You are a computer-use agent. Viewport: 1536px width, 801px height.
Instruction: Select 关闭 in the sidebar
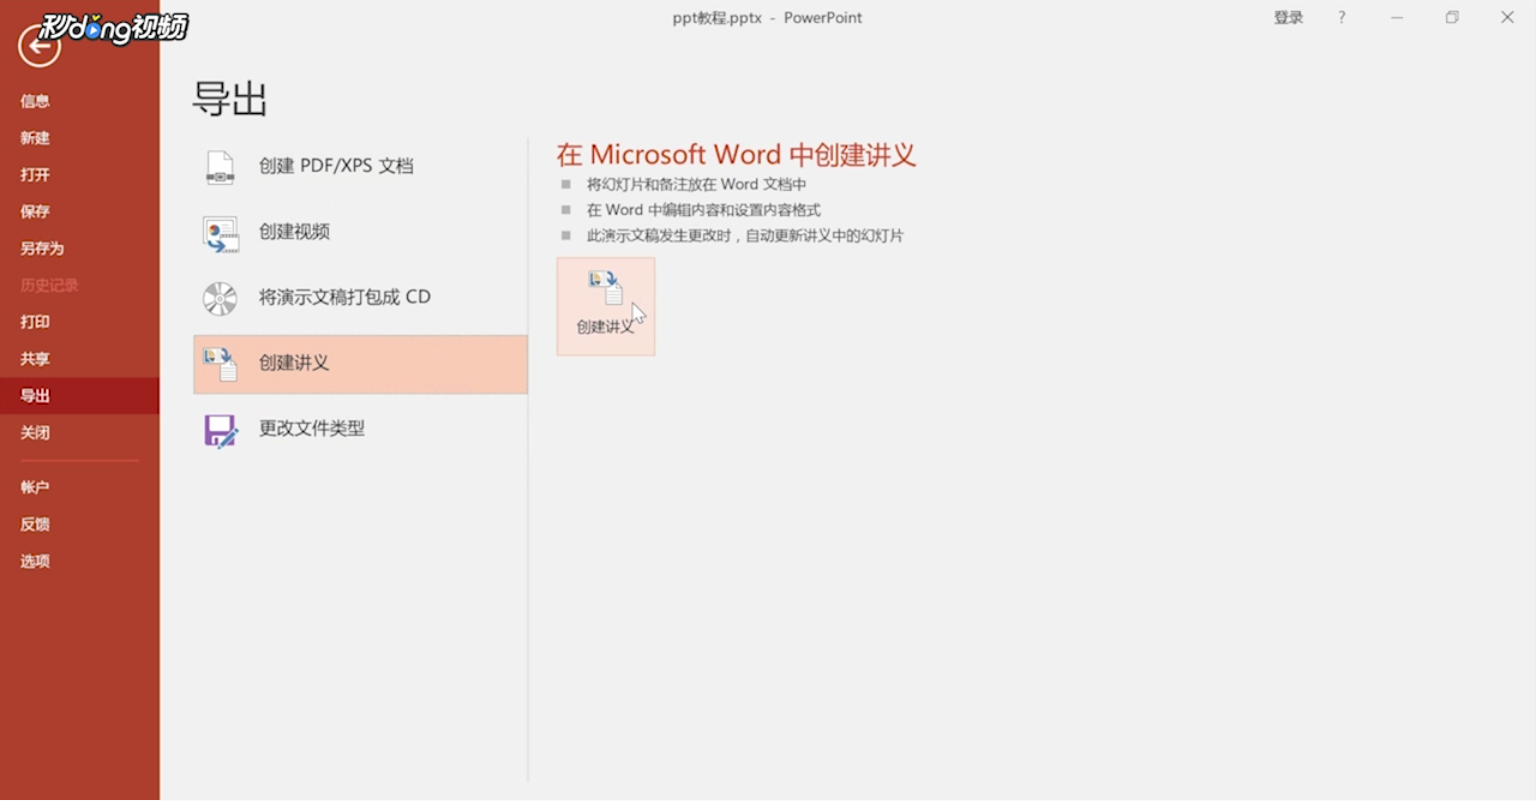tap(35, 433)
